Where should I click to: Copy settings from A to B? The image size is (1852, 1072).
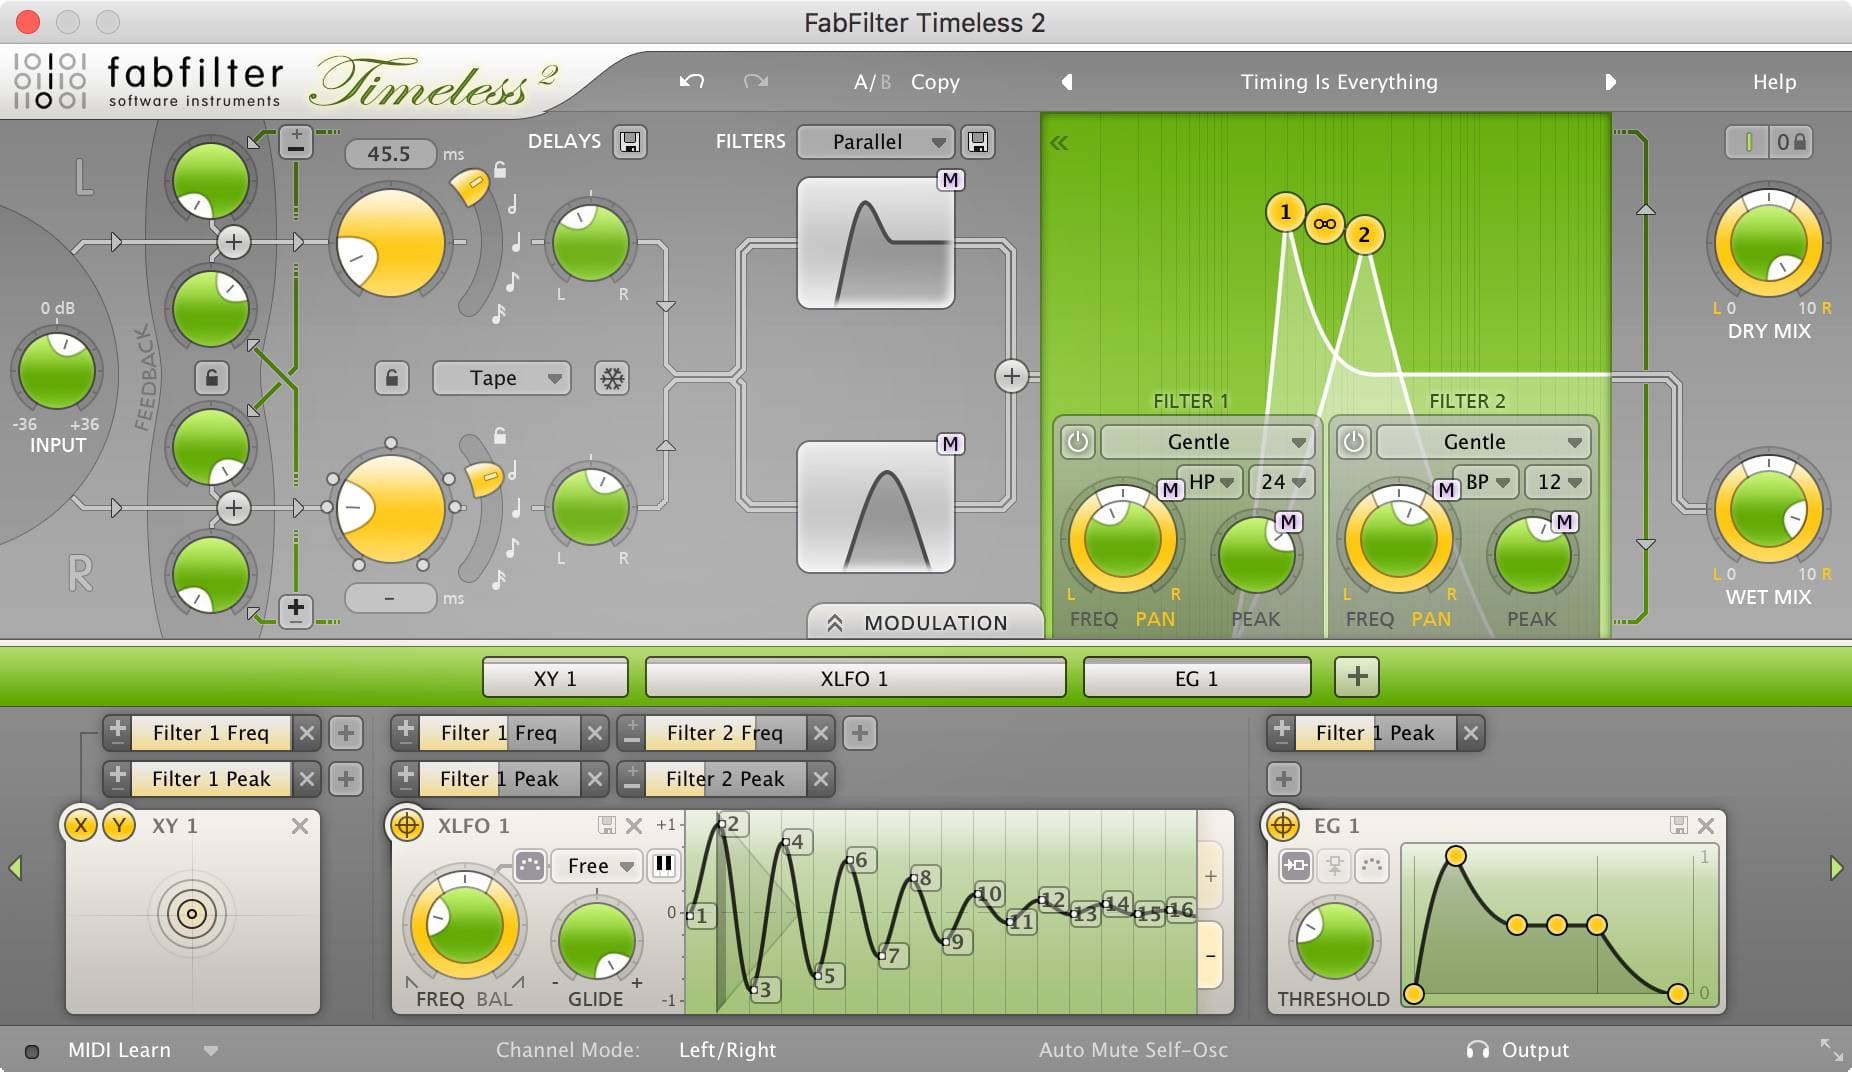[935, 82]
